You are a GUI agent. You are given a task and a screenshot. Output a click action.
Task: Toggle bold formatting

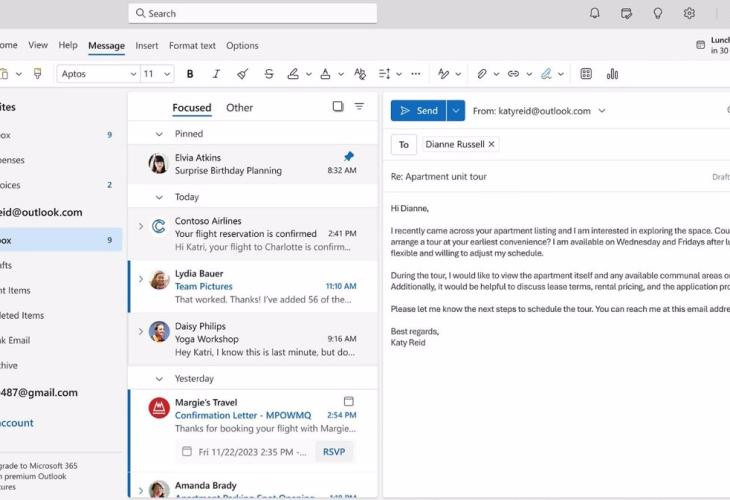coord(190,74)
